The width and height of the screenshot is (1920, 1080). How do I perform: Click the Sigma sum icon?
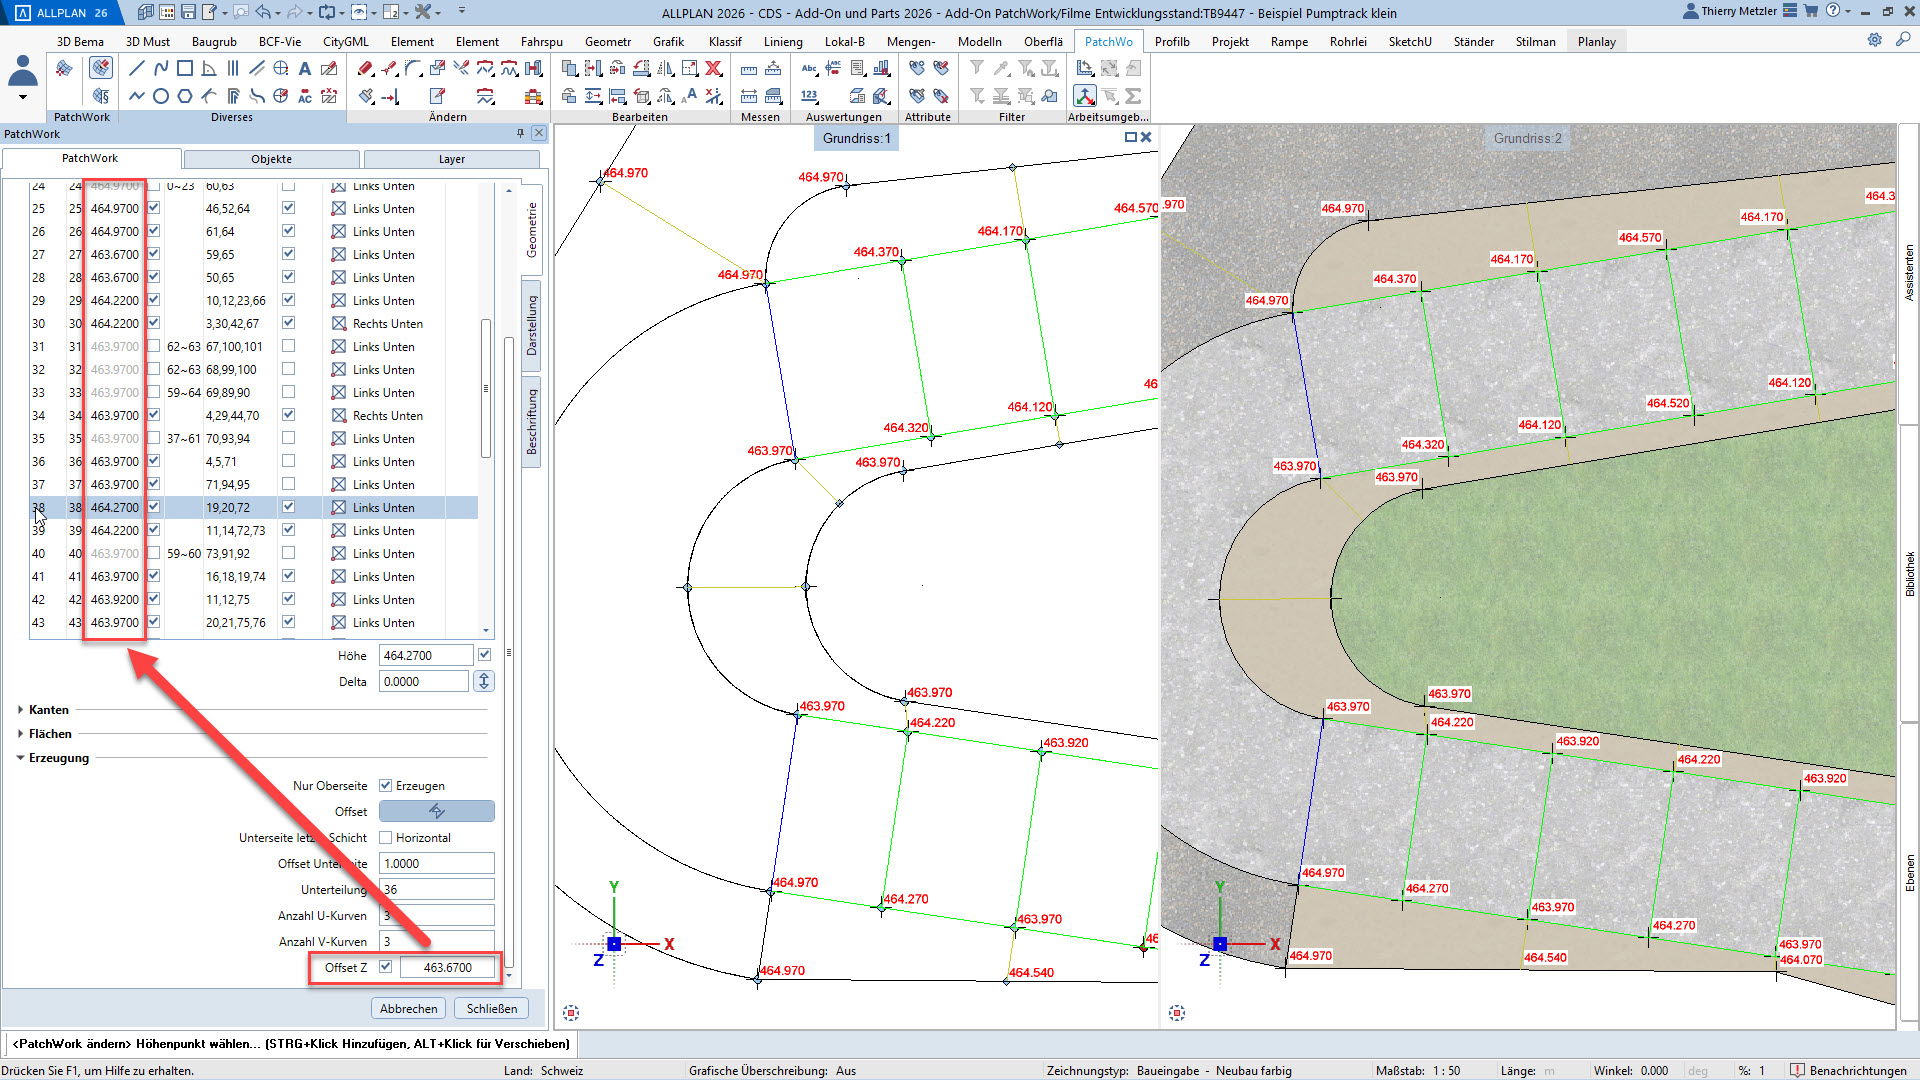[1133, 97]
